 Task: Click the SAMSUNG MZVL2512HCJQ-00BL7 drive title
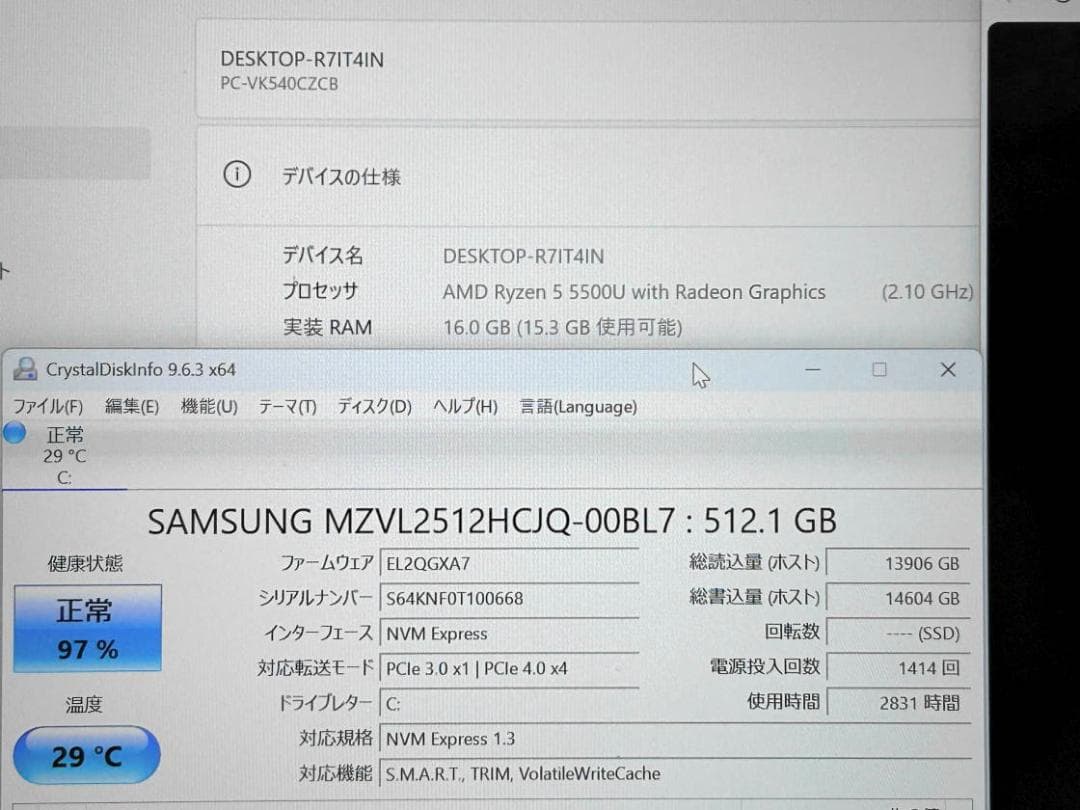pos(492,521)
